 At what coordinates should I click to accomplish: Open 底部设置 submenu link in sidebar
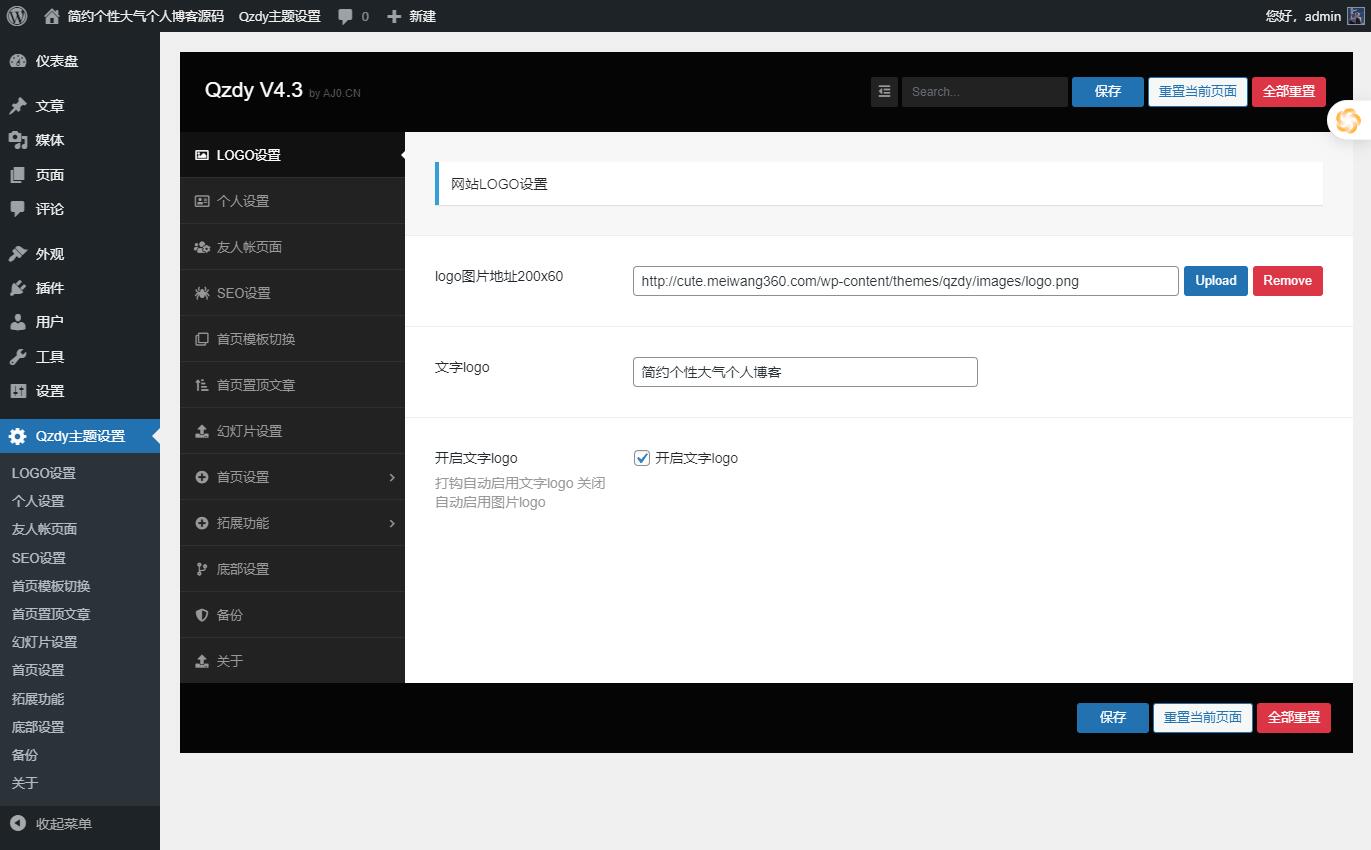click(x=38, y=727)
